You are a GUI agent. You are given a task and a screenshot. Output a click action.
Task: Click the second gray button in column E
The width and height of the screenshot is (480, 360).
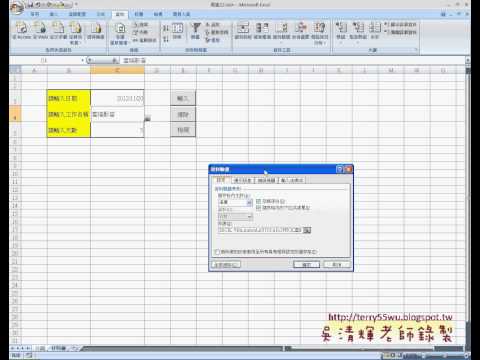tap(183, 115)
